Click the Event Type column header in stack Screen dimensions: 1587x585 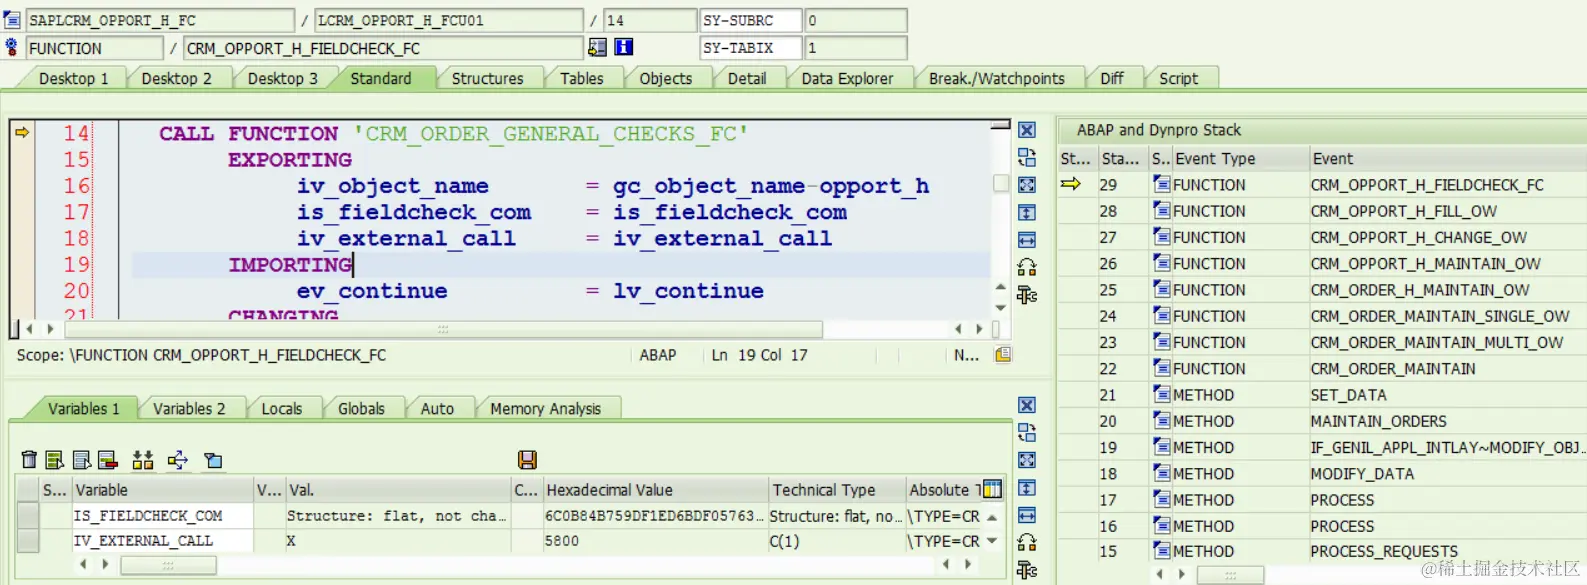tap(1241, 158)
